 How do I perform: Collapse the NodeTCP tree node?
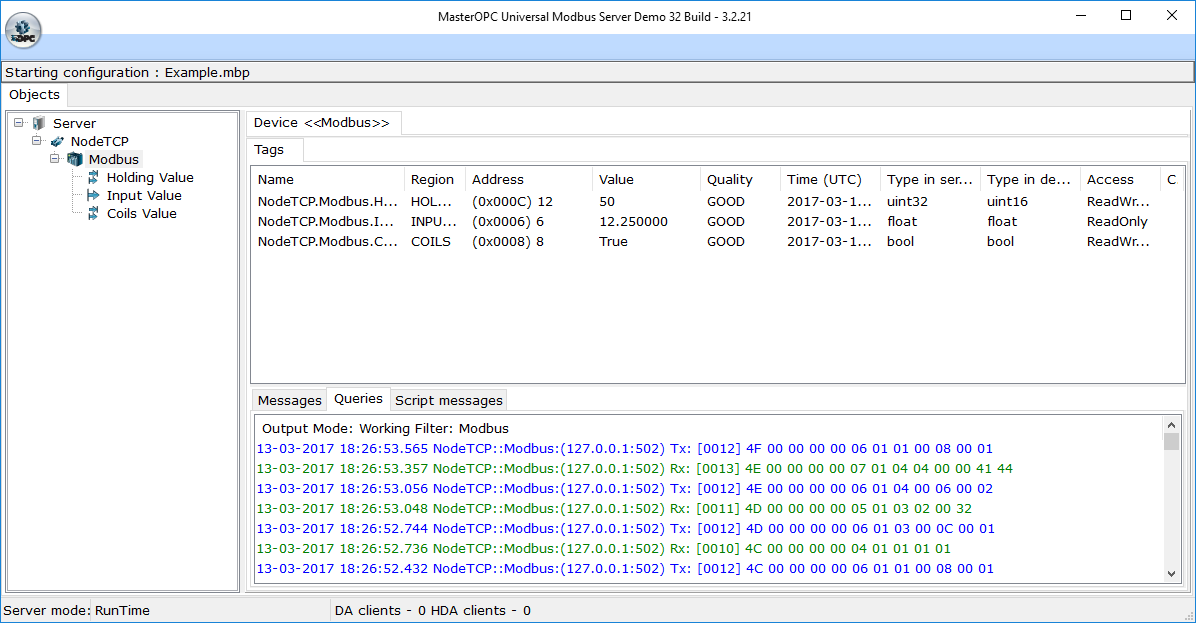(x=37, y=140)
